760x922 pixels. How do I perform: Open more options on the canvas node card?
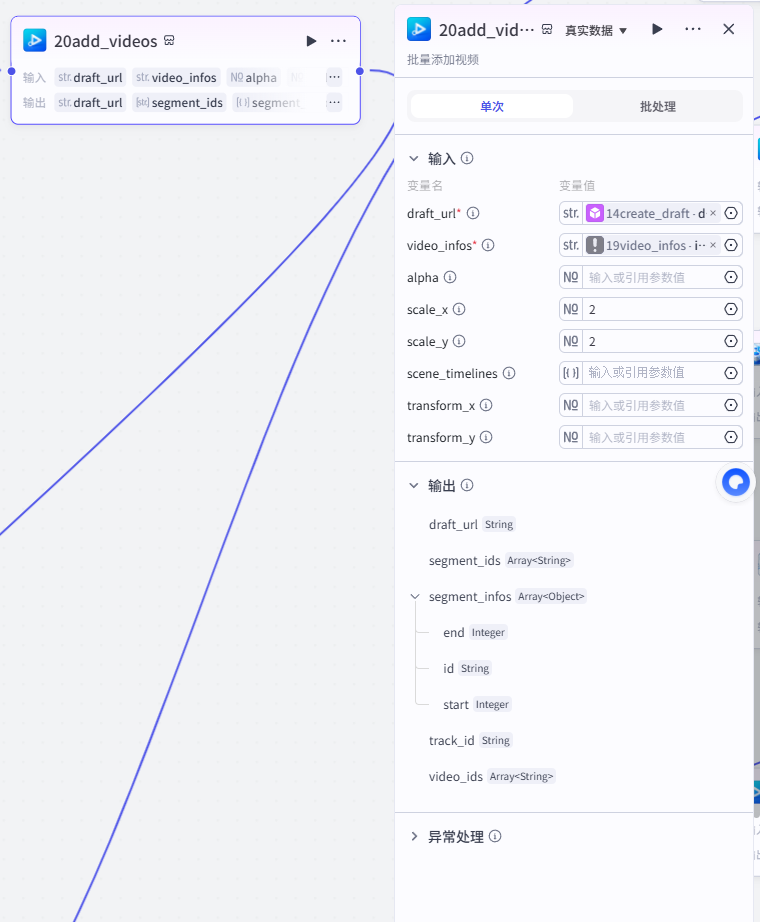[338, 41]
